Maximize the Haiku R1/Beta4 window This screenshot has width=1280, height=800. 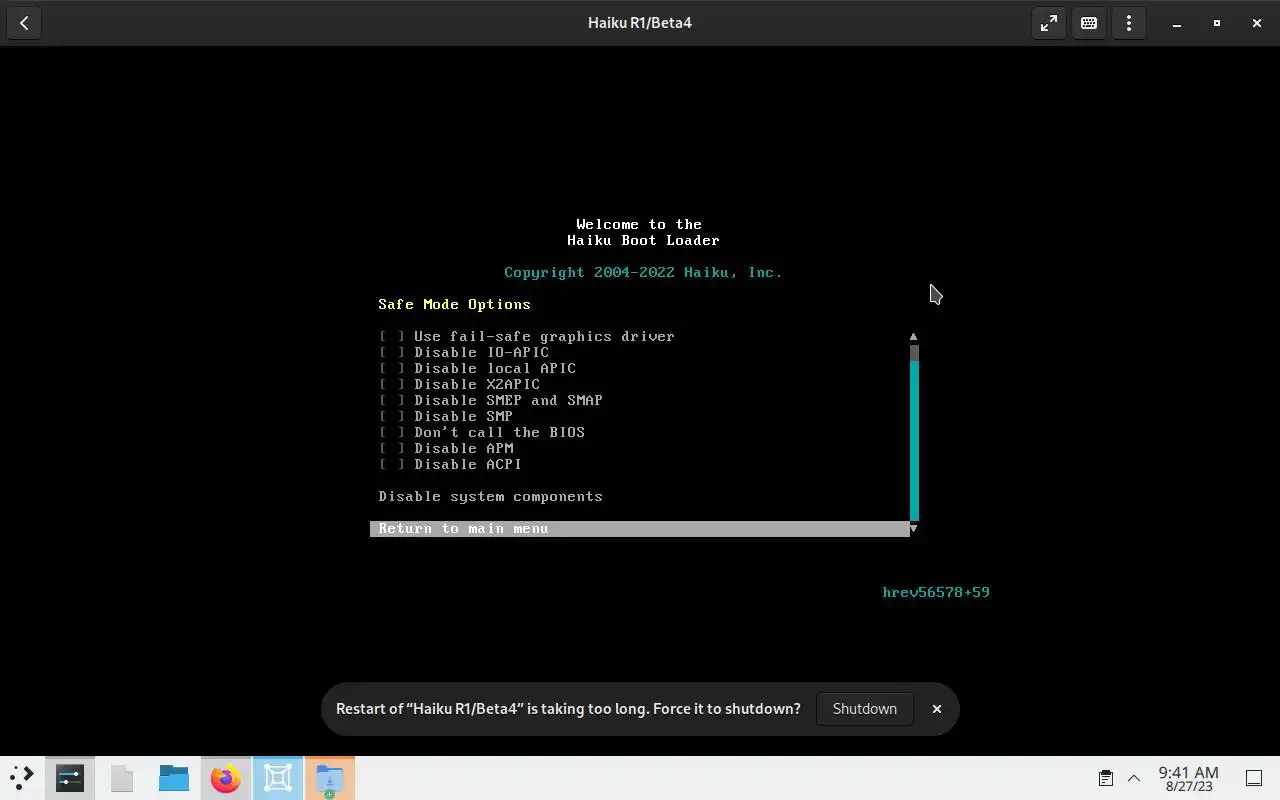[x=1217, y=23]
